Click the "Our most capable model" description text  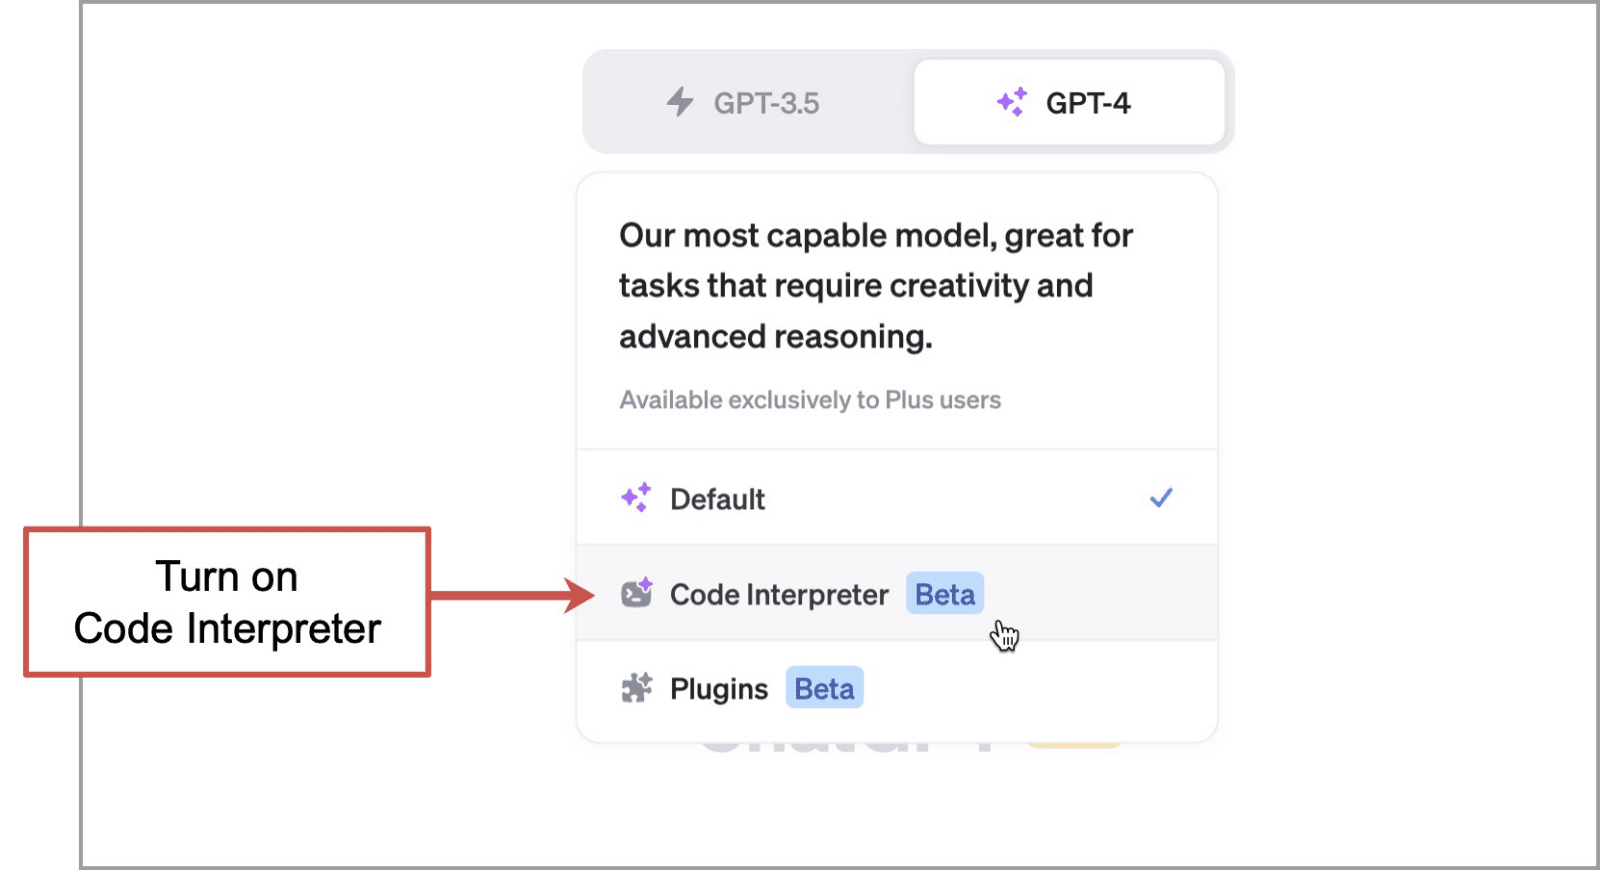[876, 286]
